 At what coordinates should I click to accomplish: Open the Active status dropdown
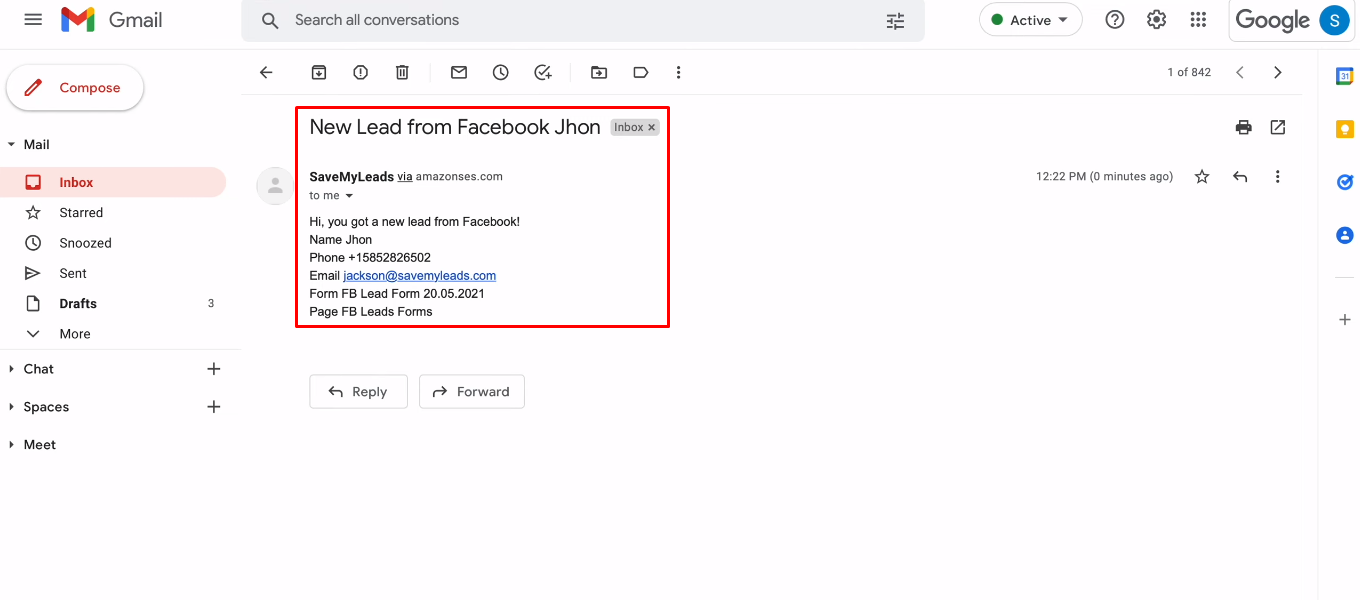pyautogui.click(x=1031, y=20)
